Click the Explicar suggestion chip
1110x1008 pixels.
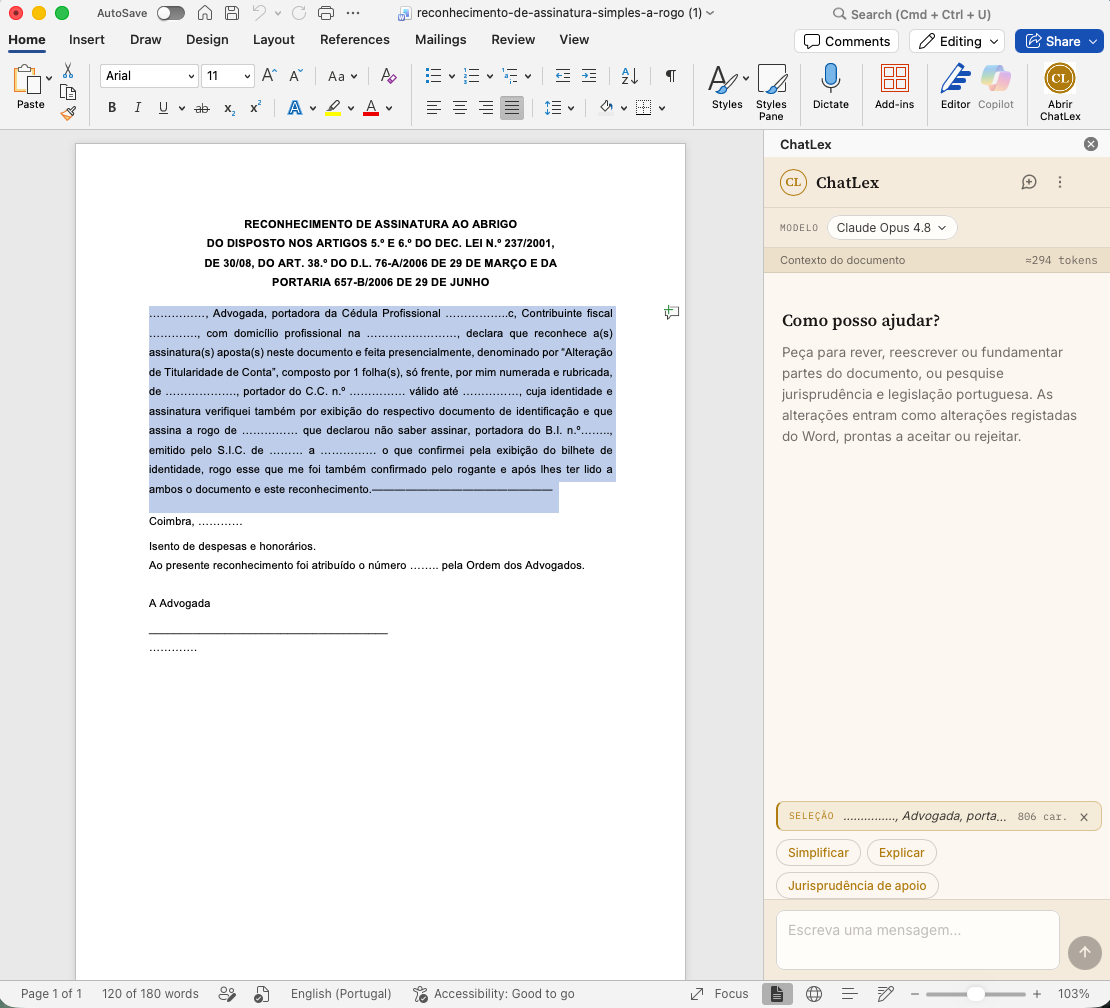point(901,852)
